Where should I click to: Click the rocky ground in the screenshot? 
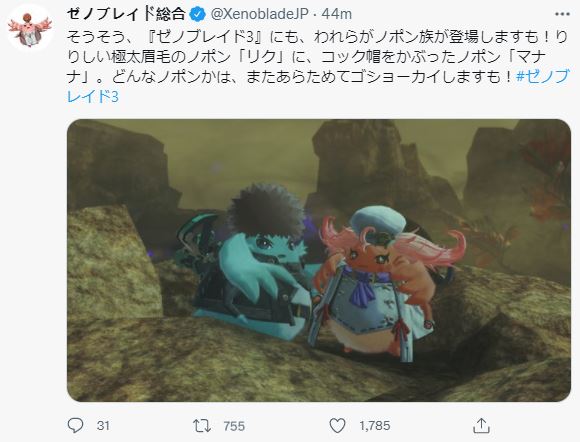[x=222, y=366]
